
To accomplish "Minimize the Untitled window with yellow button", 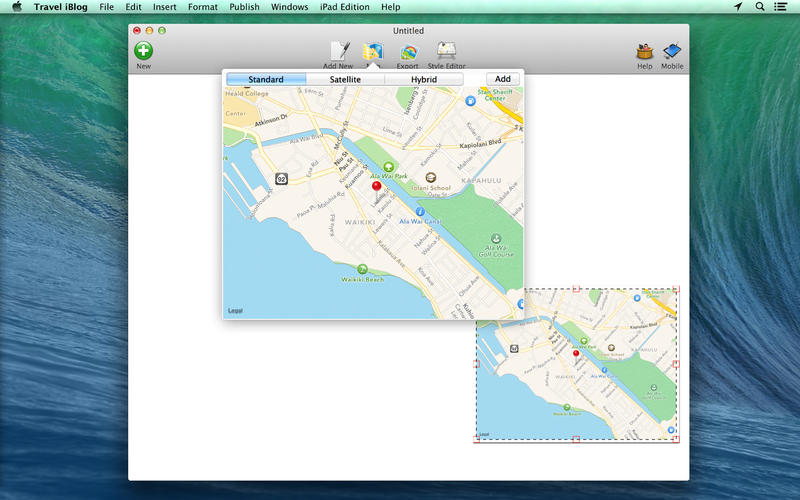I will point(149,31).
